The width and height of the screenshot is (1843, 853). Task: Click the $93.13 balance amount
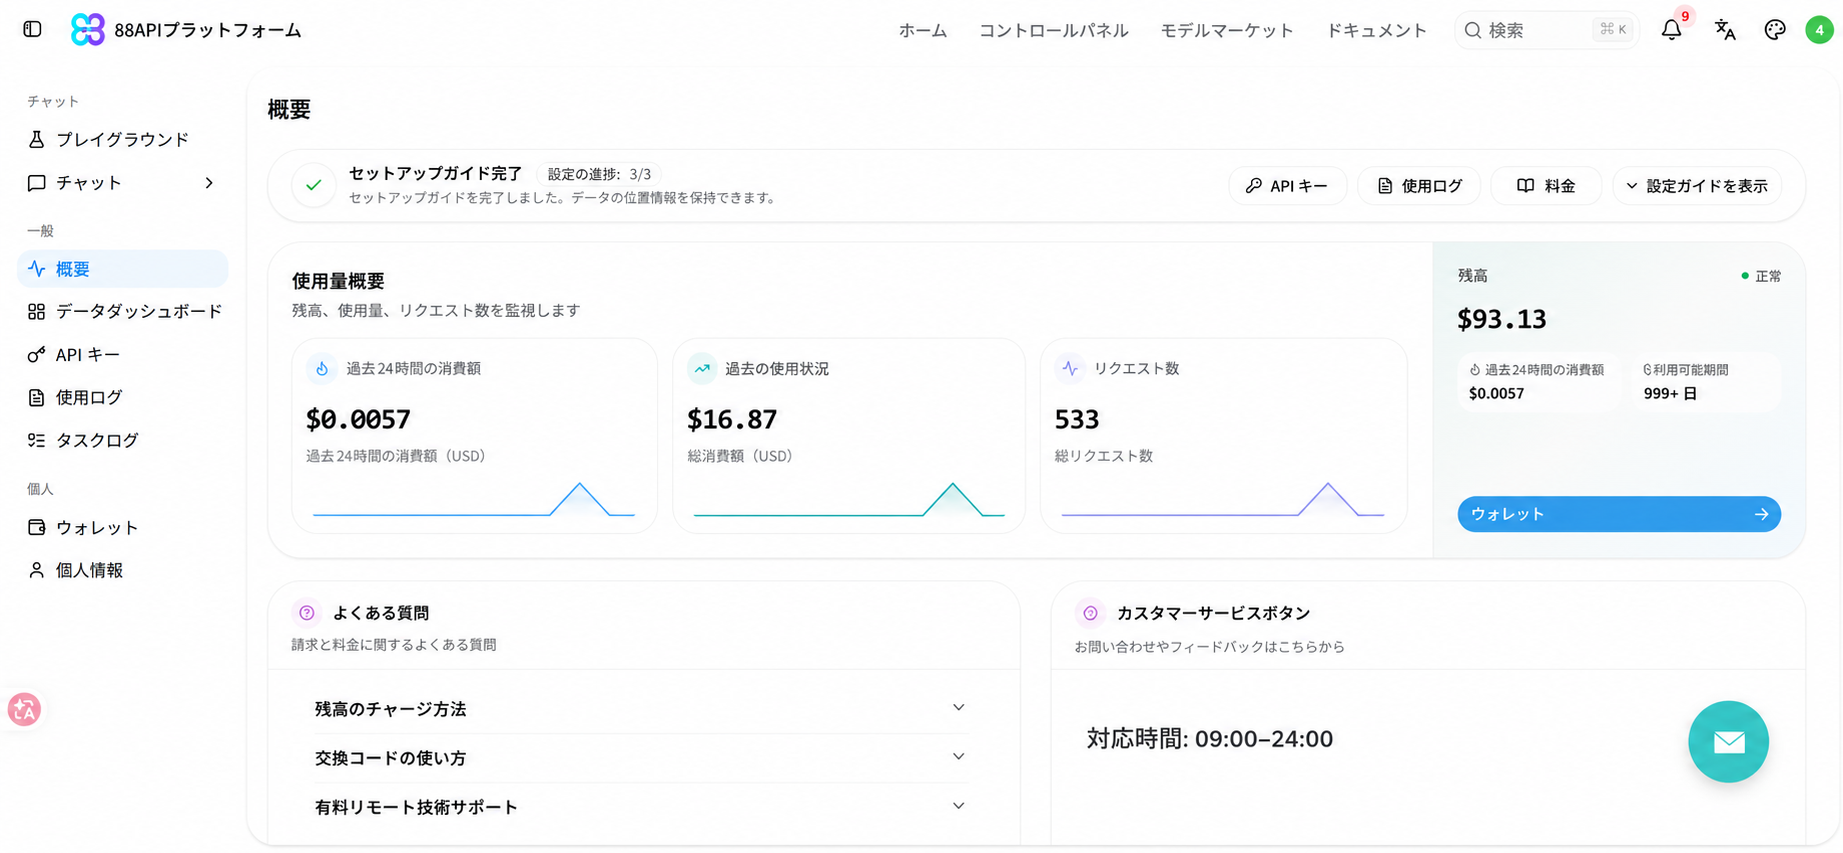[x=1502, y=319]
